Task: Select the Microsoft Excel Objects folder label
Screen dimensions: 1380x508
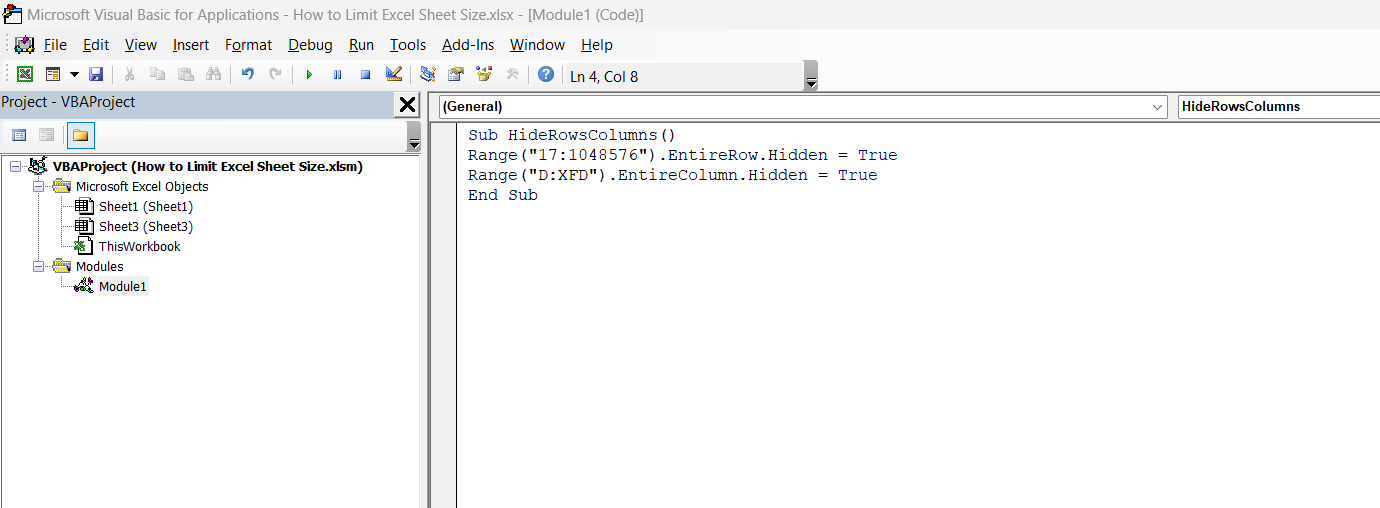Action: click(142, 187)
